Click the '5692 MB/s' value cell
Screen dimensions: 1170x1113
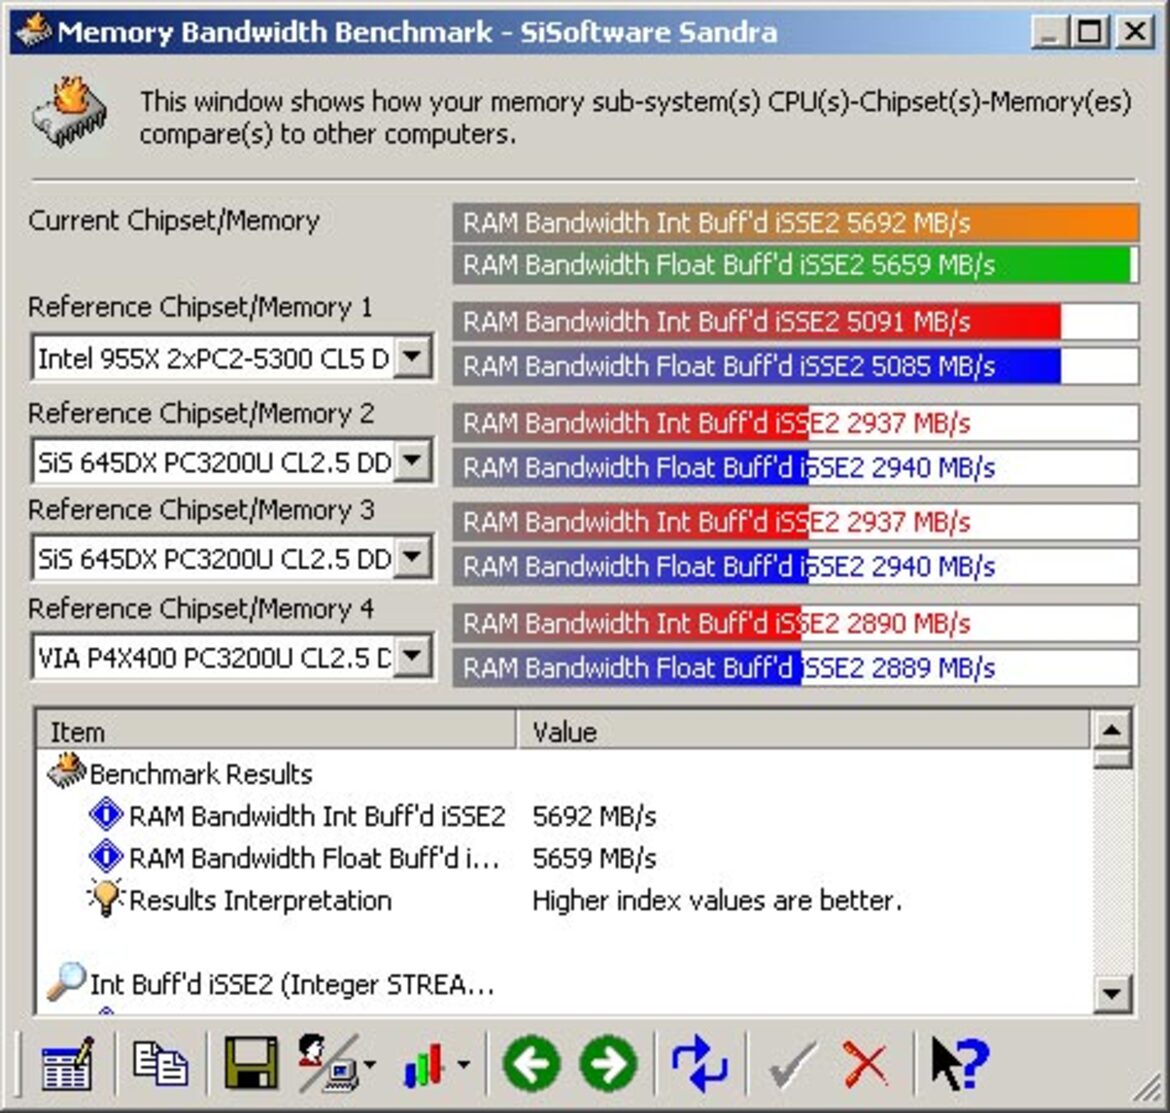point(594,816)
